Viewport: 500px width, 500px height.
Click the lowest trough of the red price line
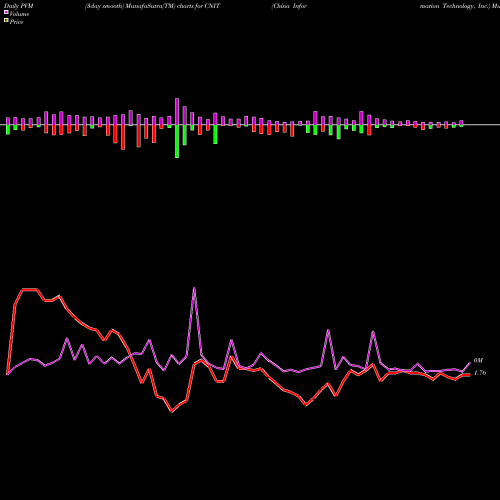click(x=172, y=411)
